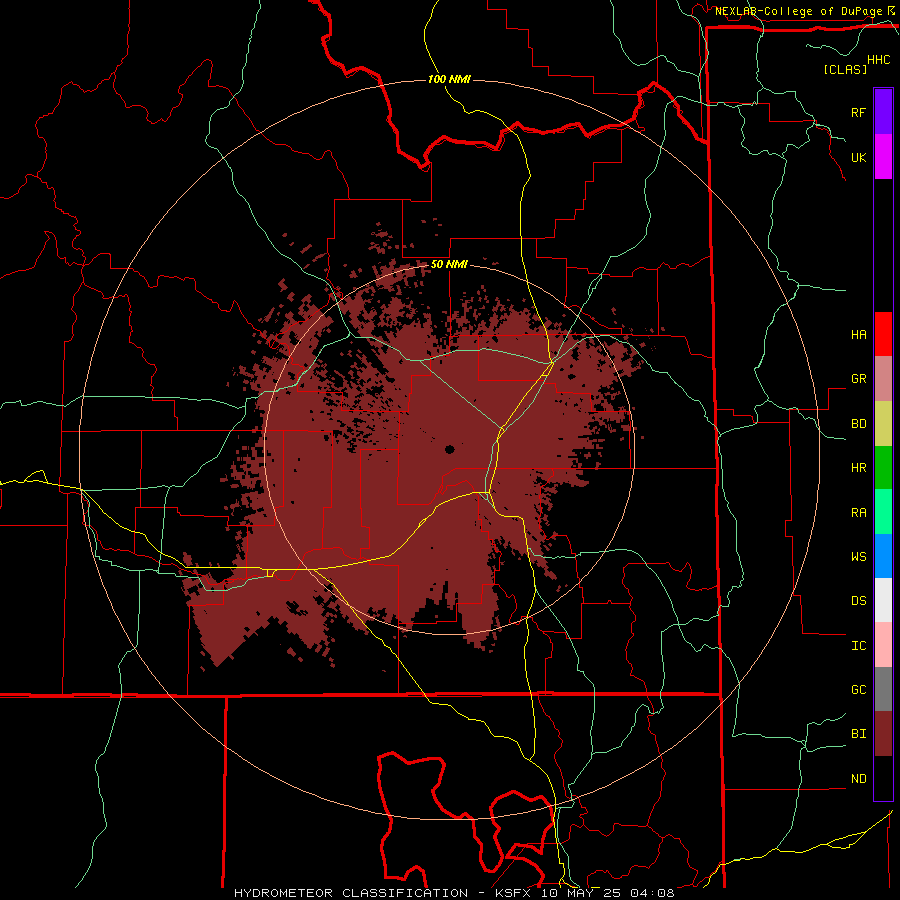Click the IC light pink legend swatch
900x900 pixels.
[x=883, y=645]
